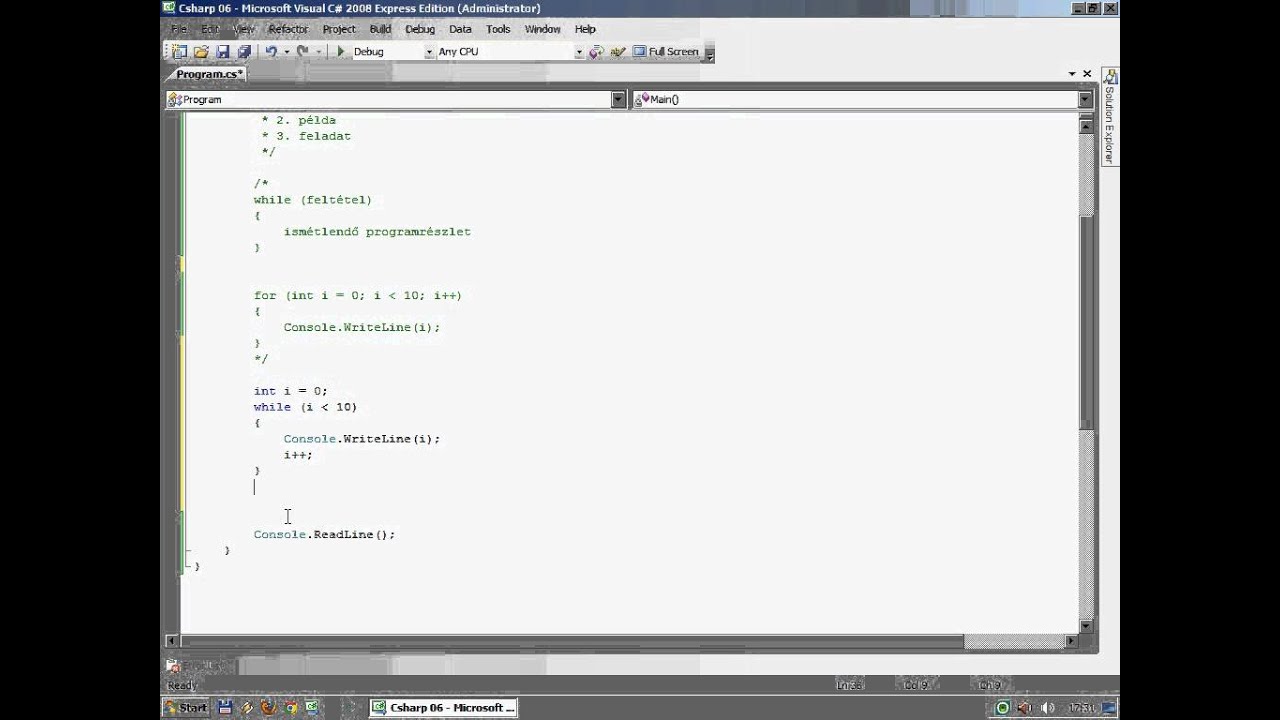The image size is (1280, 720).
Task: Click the volume speaker tray icon
Action: (x=1047, y=708)
